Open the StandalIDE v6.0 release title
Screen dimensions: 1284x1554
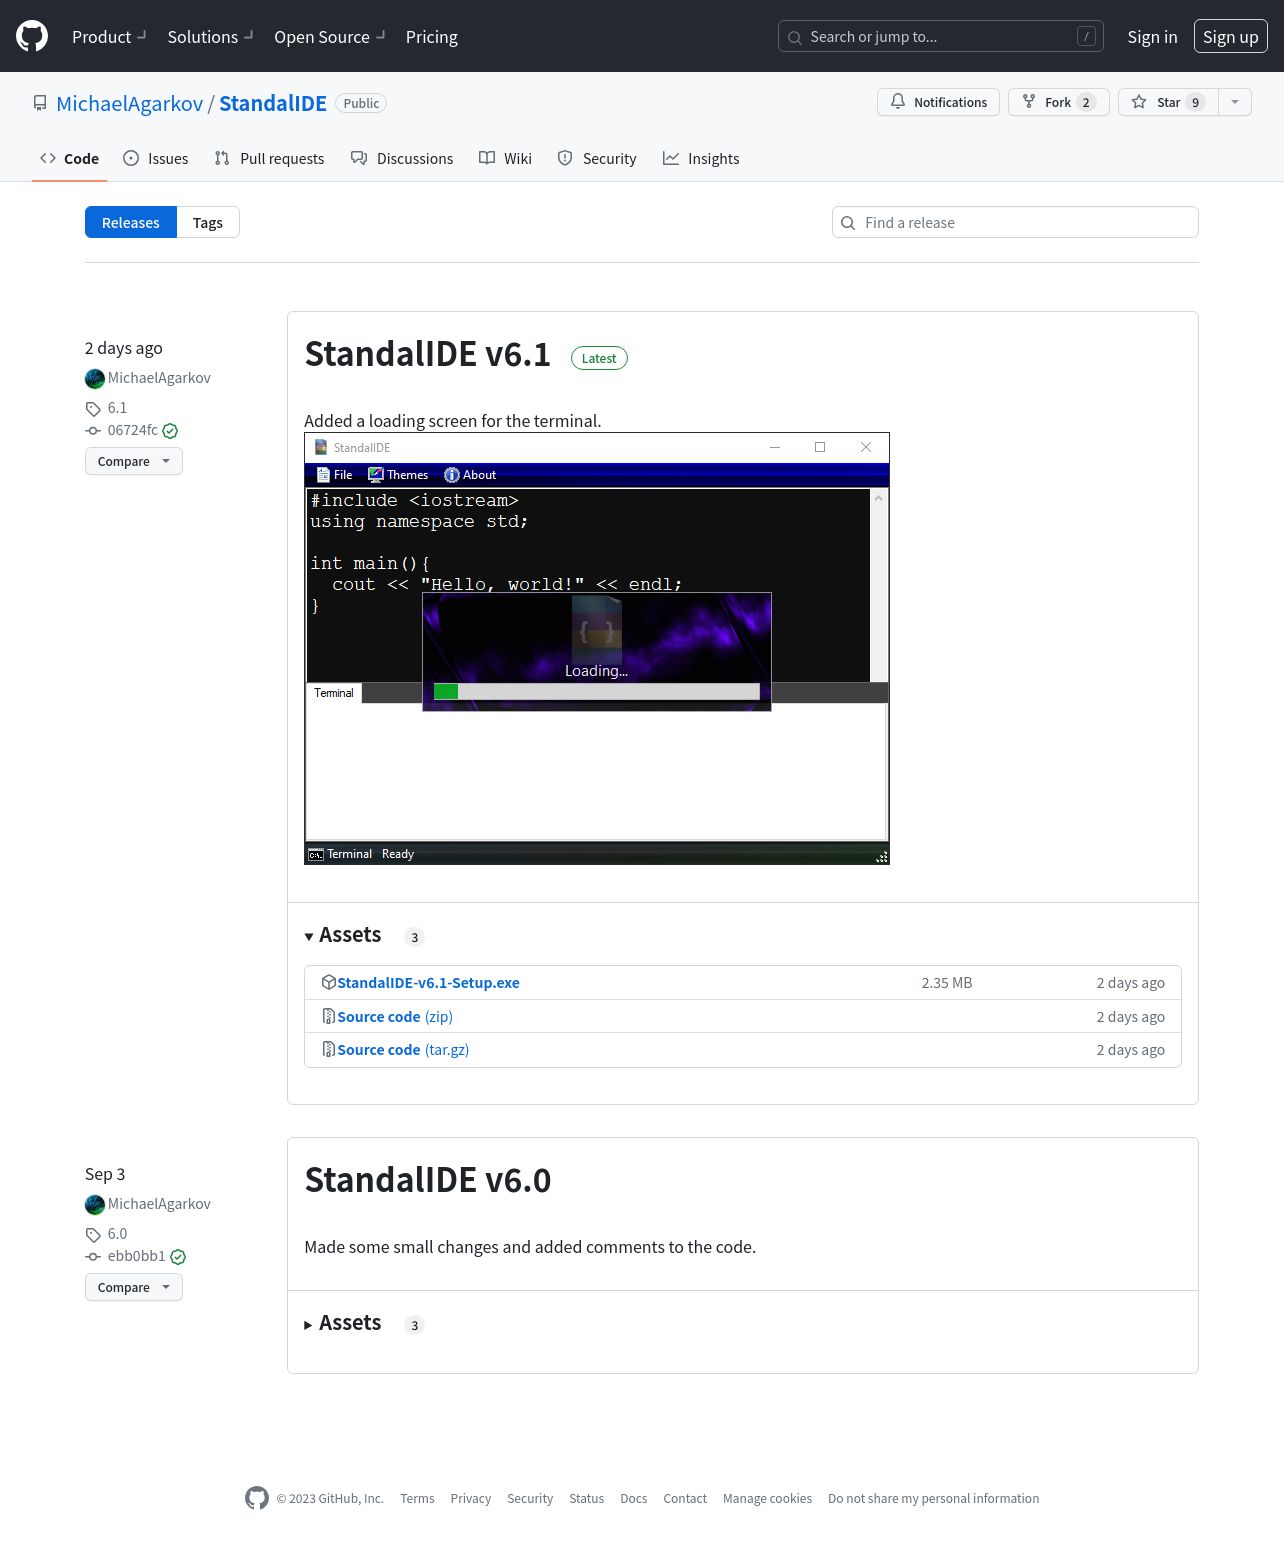tap(428, 1180)
